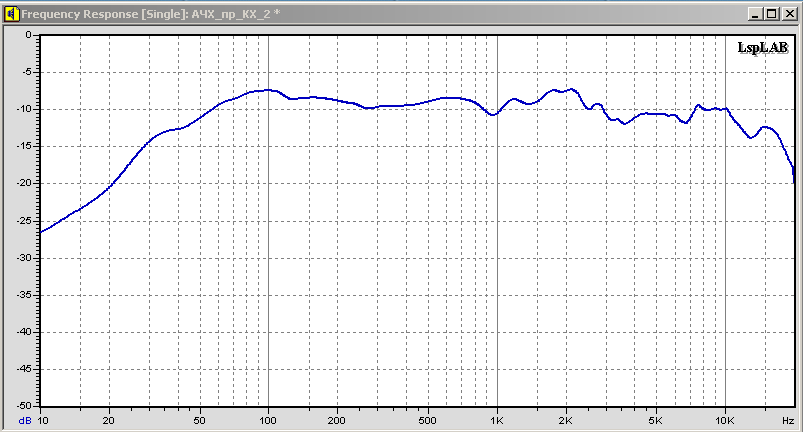Maximize the Frequency Response window
803x432 pixels.
[x=772, y=14]
